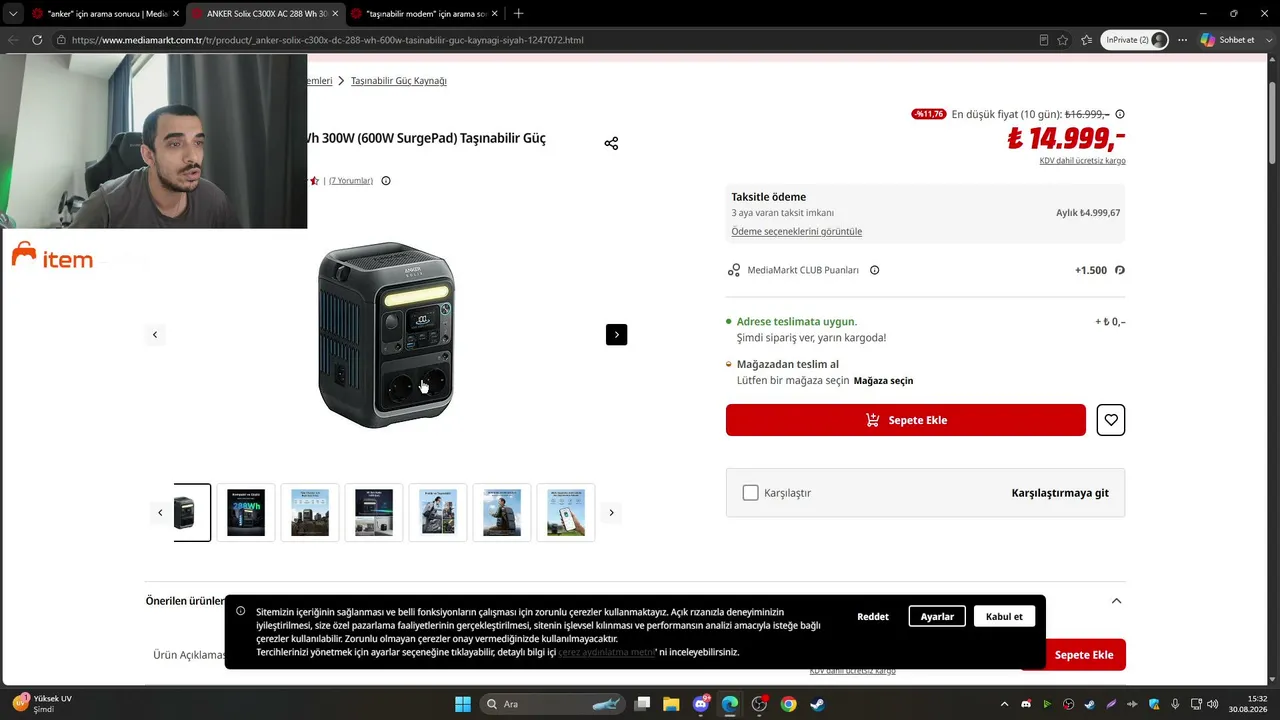The image size is (1280, 720).
Task: Collapse the Önerilen ürünler section
Action: [x=1116, y=601]
